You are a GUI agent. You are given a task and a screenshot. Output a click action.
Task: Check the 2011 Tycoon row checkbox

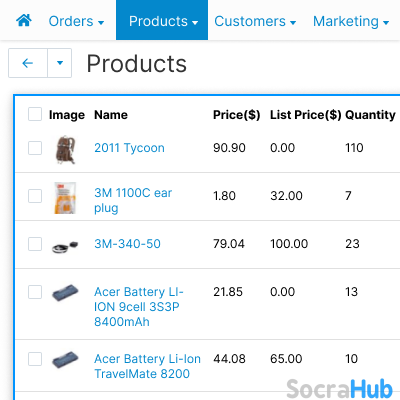click(x=35, y=148)
